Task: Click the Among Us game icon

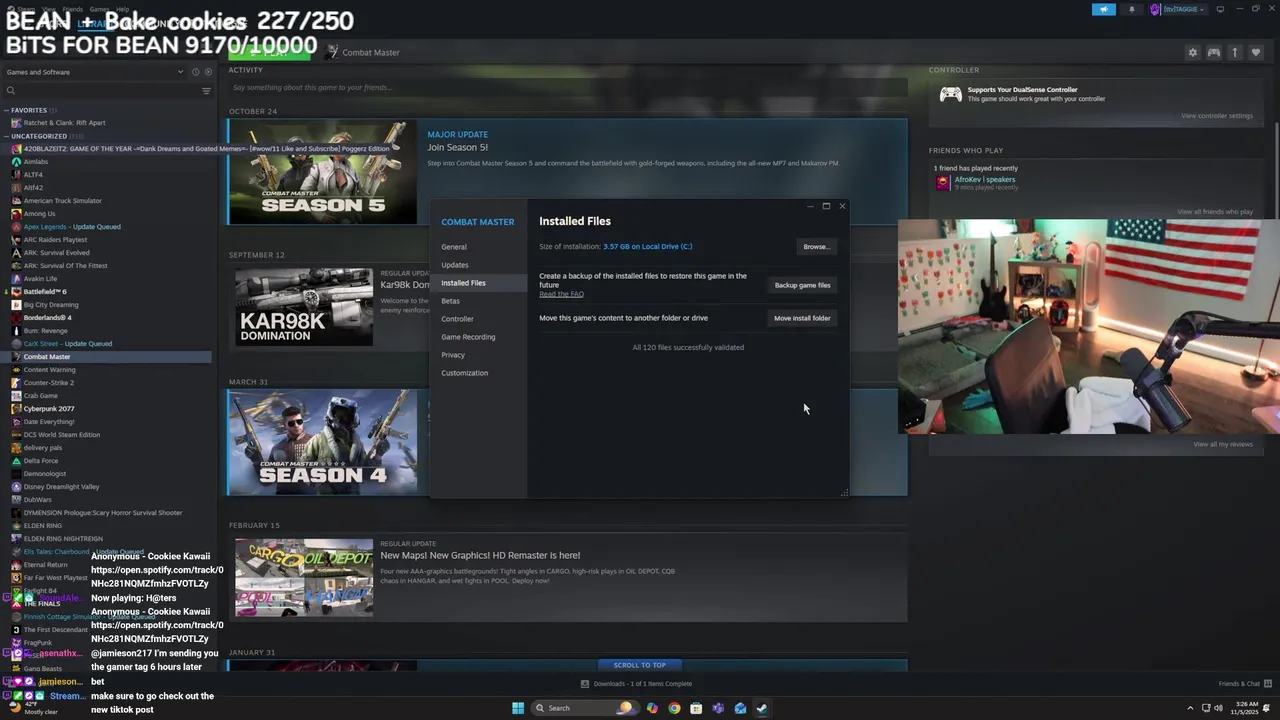Action: pyautogui.click(x=16, y=213)
